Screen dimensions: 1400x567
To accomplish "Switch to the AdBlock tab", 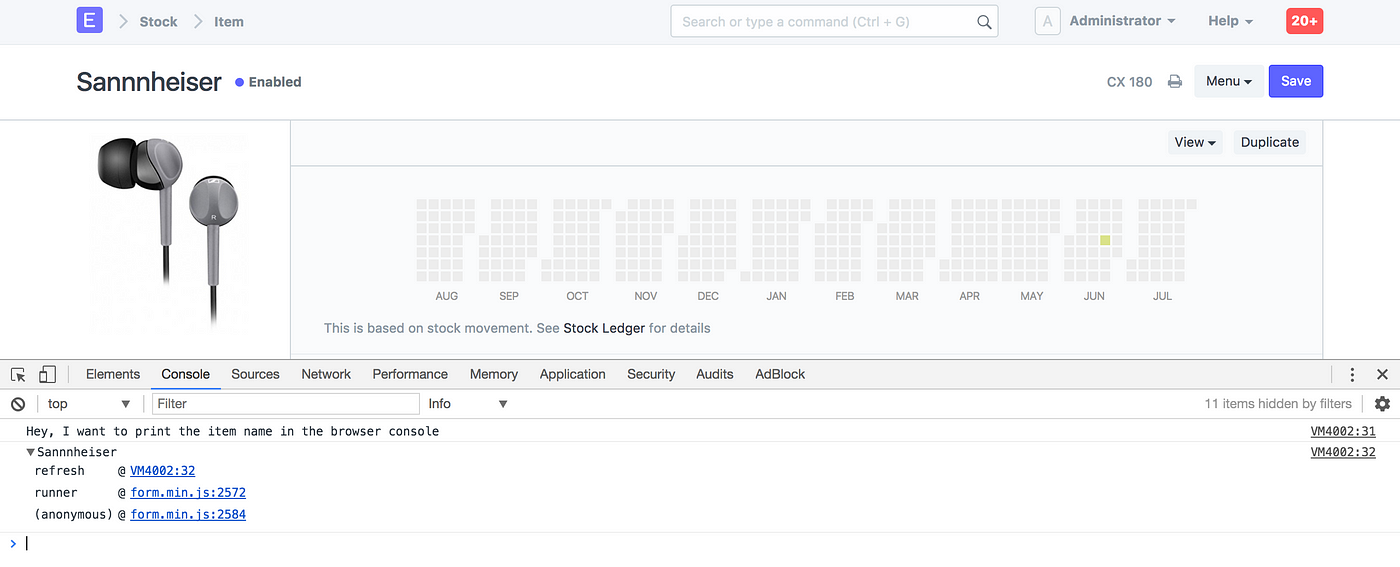I will [780, 374].
